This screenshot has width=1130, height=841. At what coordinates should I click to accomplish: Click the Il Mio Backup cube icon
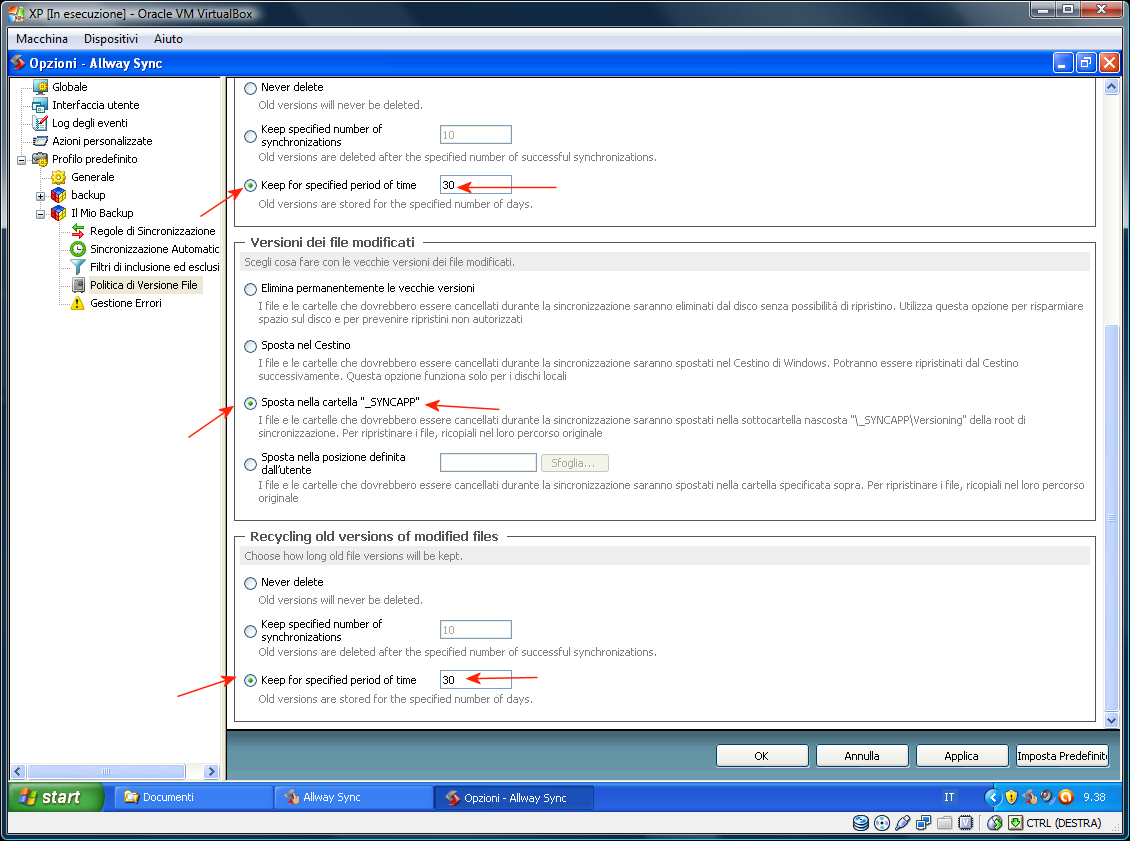[x=59, y=213]
